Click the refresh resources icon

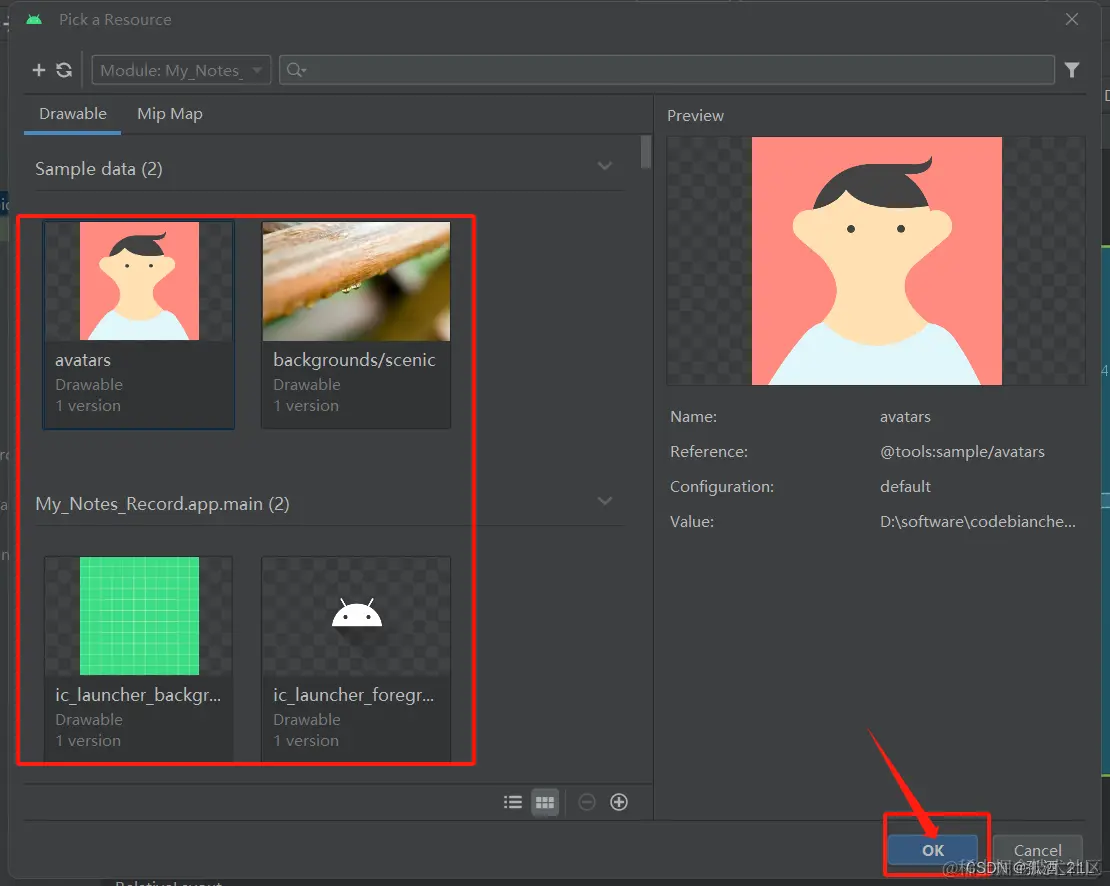click(64, 70)
